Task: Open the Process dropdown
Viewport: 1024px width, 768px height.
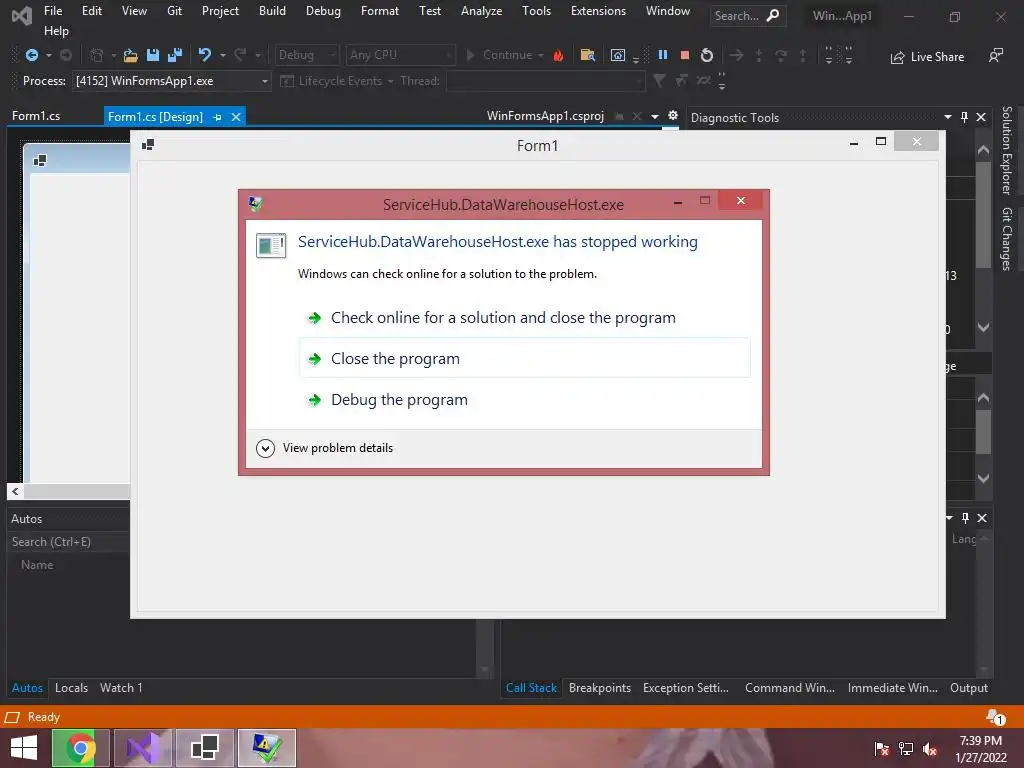Action: [172, 81]
